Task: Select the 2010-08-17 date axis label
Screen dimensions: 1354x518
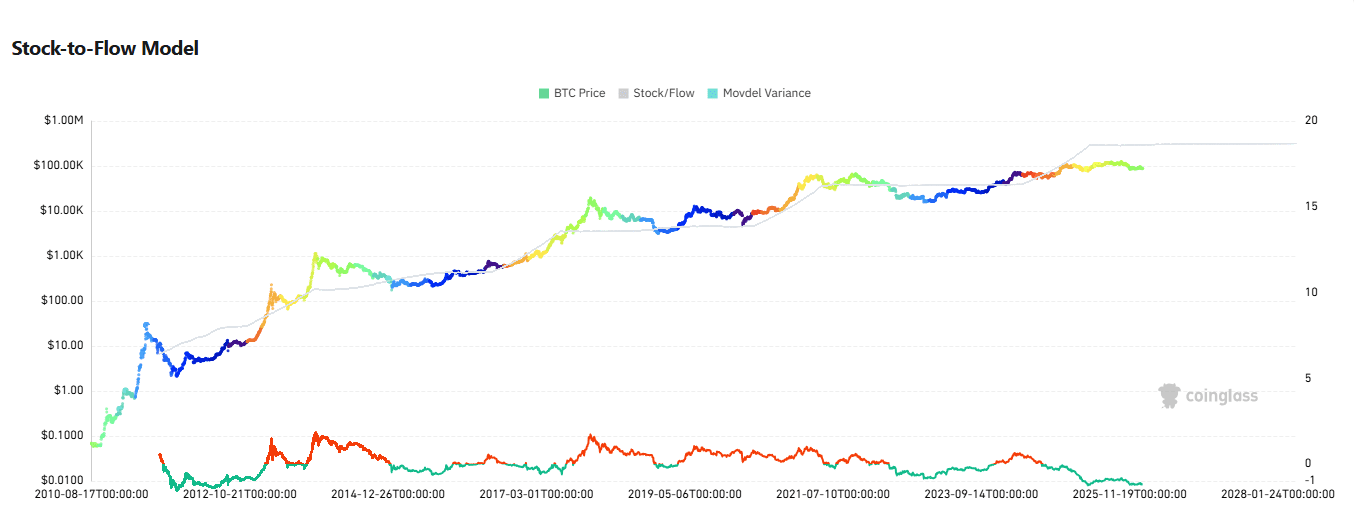Action: click(91, 494)
